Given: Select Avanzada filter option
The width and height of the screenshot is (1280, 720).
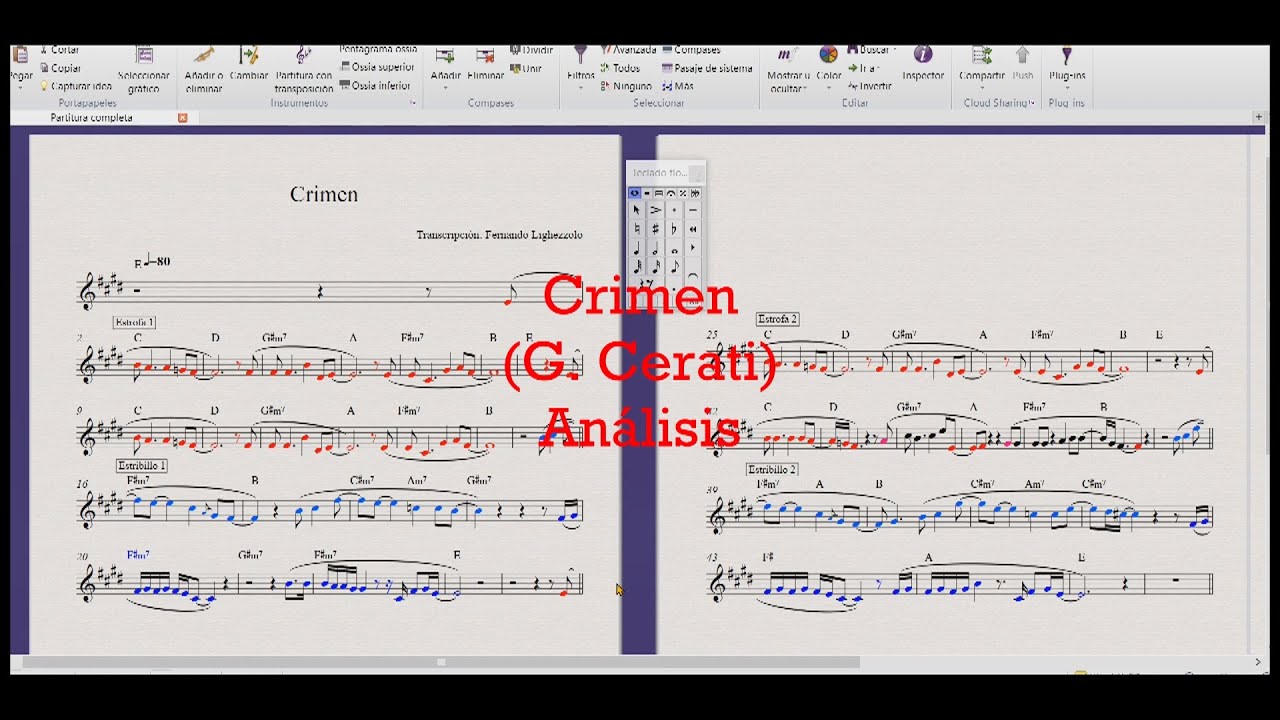Looking at the screenshot, I should pos(630,49).
